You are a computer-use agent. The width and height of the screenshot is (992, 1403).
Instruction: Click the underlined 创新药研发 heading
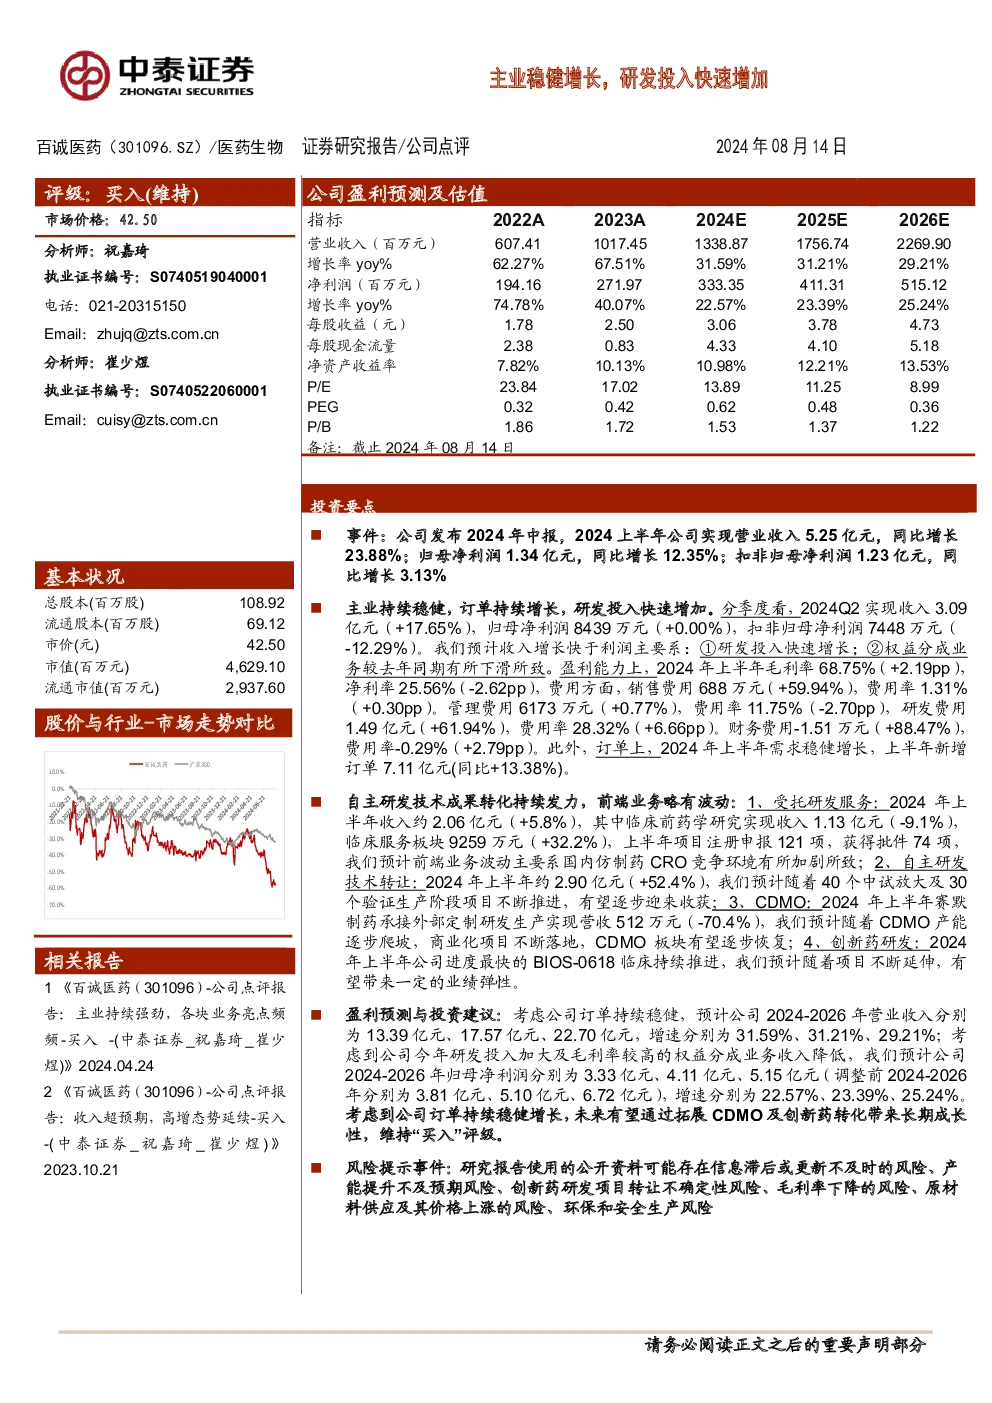pos(866,942)
